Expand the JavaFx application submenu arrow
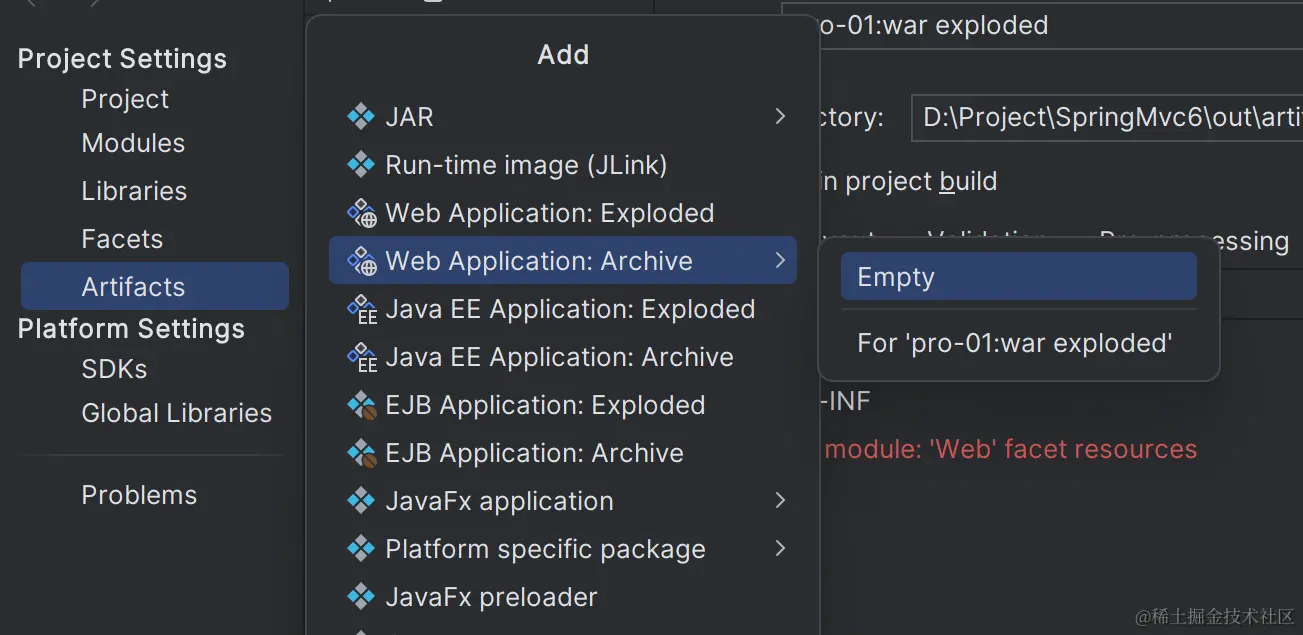Image resolution: width=1303 pixels, height=635 pixels. point(780,501)
